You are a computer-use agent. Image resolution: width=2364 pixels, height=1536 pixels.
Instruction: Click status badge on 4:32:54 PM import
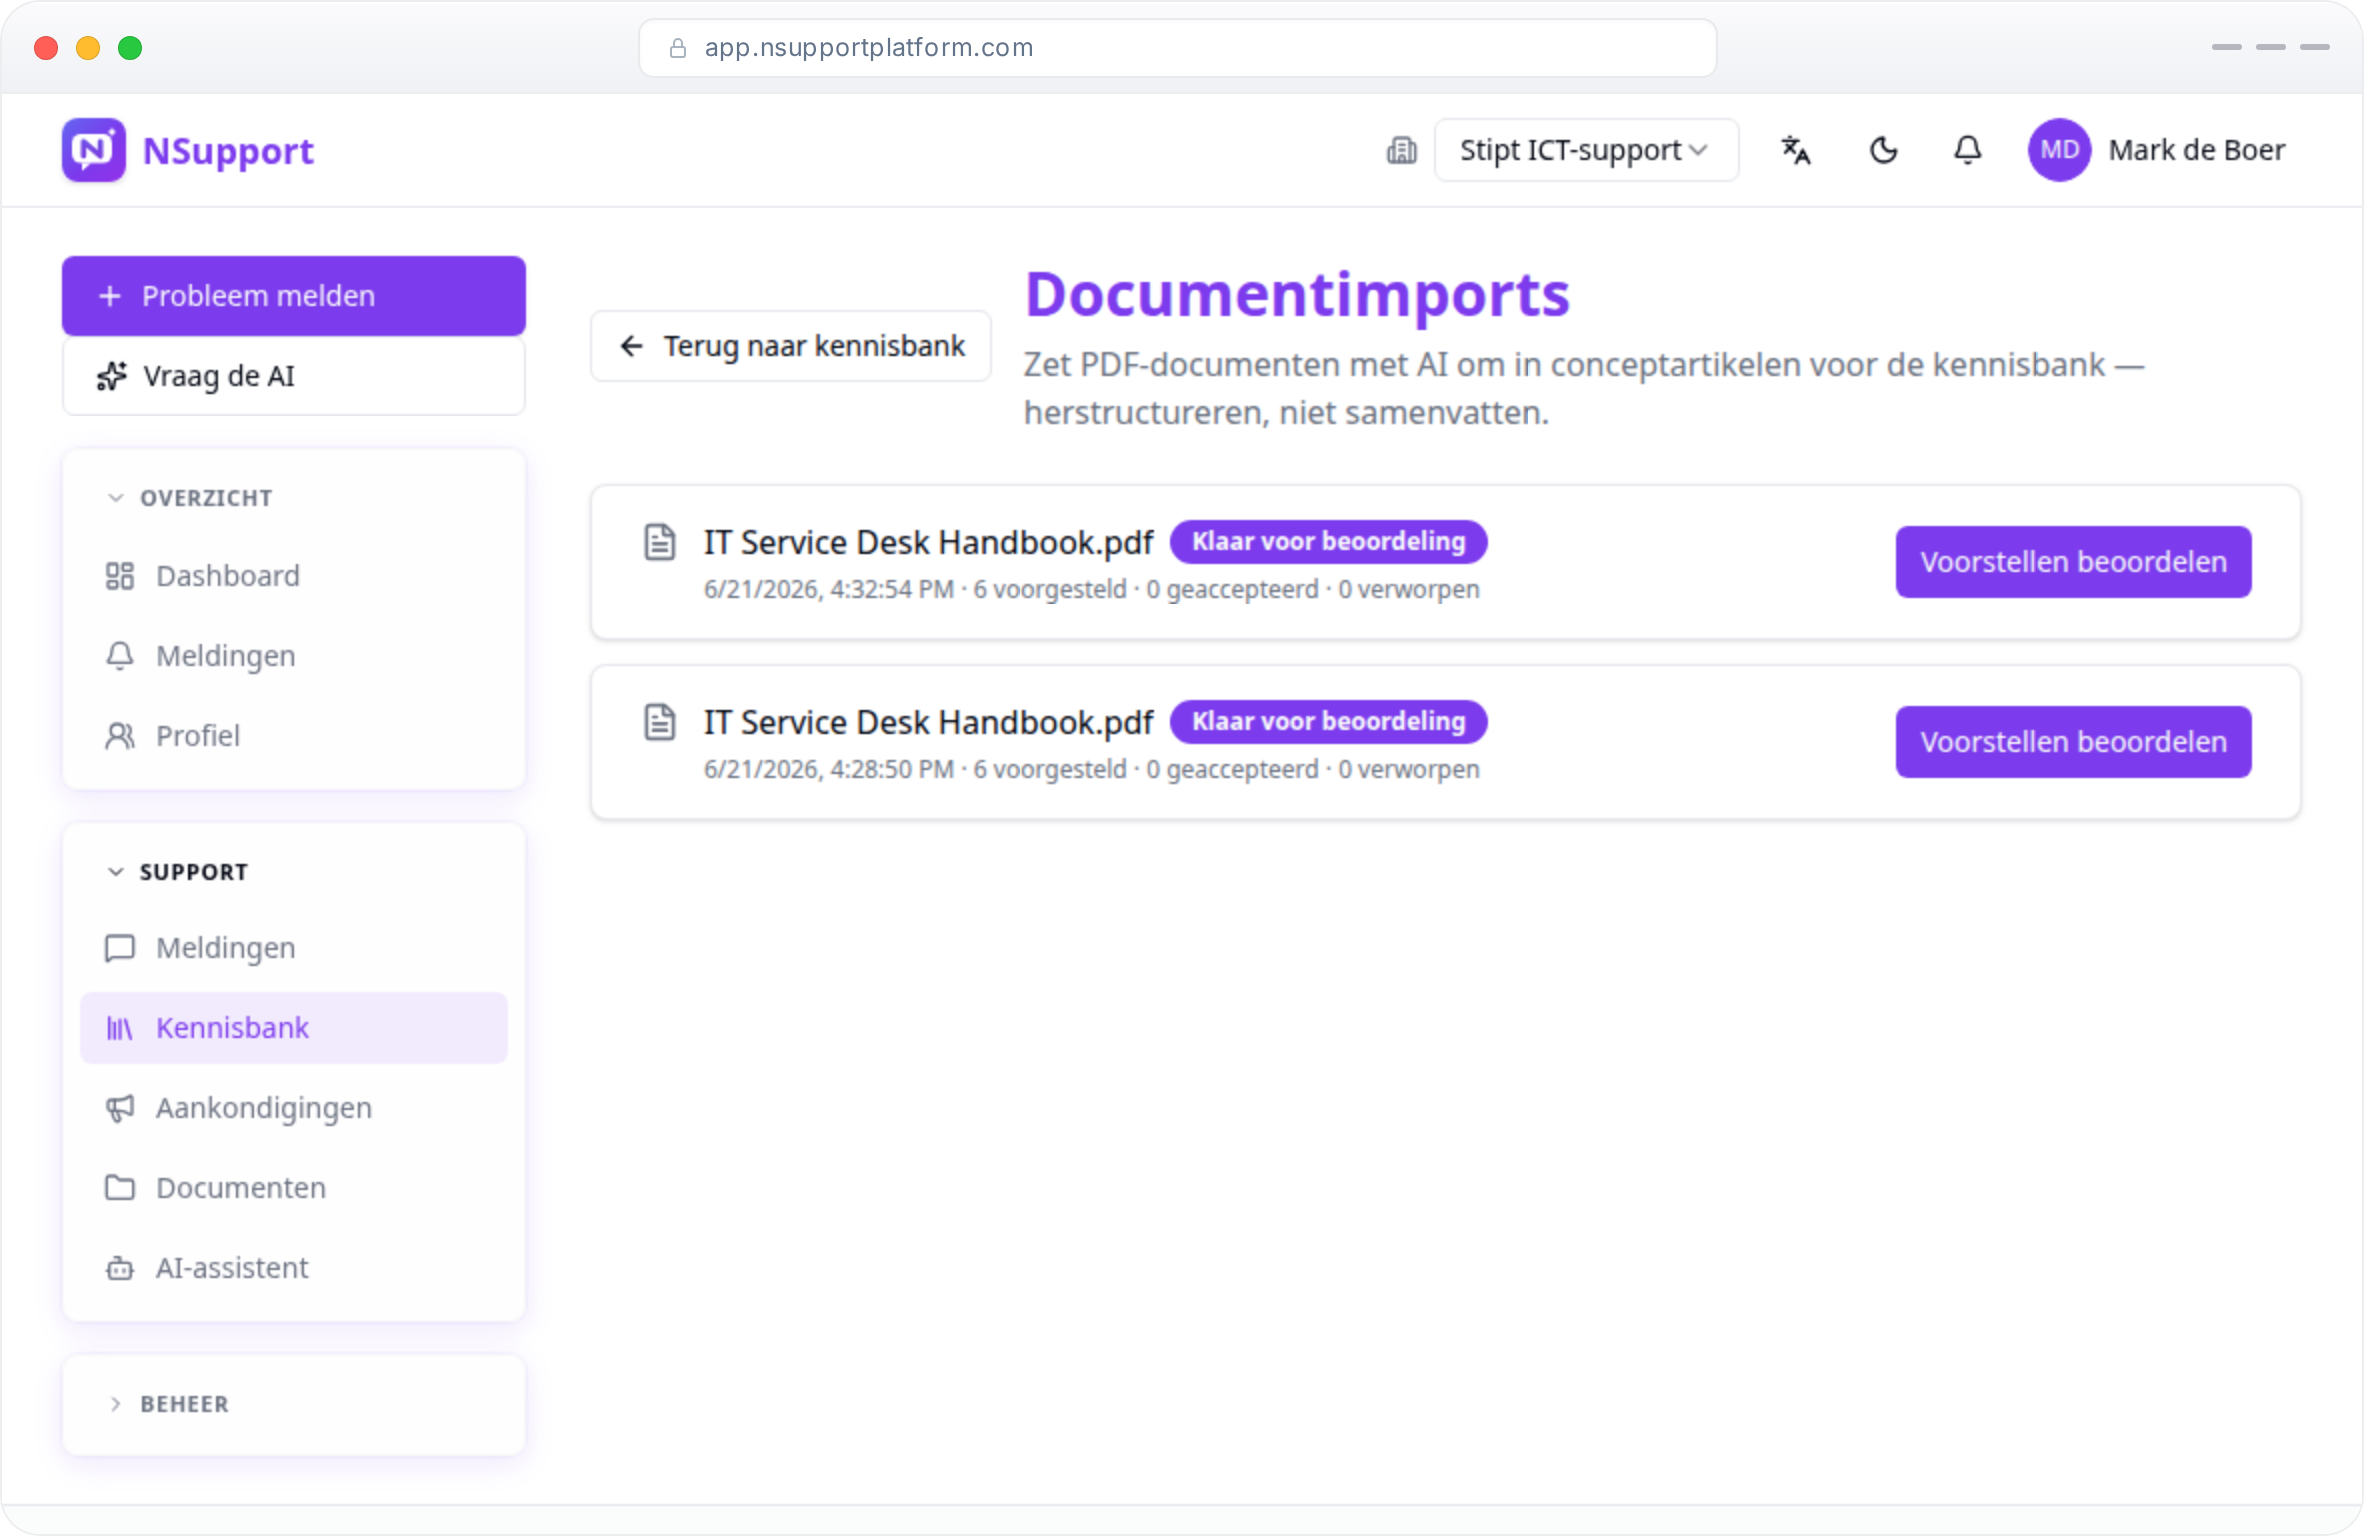(1328, 542)
